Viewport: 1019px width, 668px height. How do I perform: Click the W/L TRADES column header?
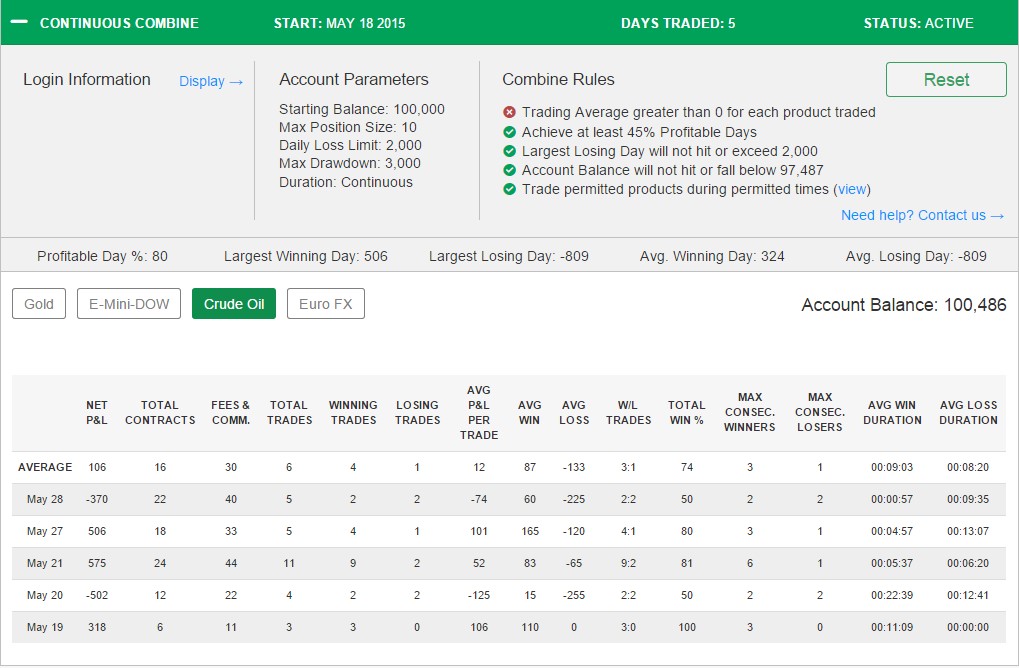click(628, 413)
